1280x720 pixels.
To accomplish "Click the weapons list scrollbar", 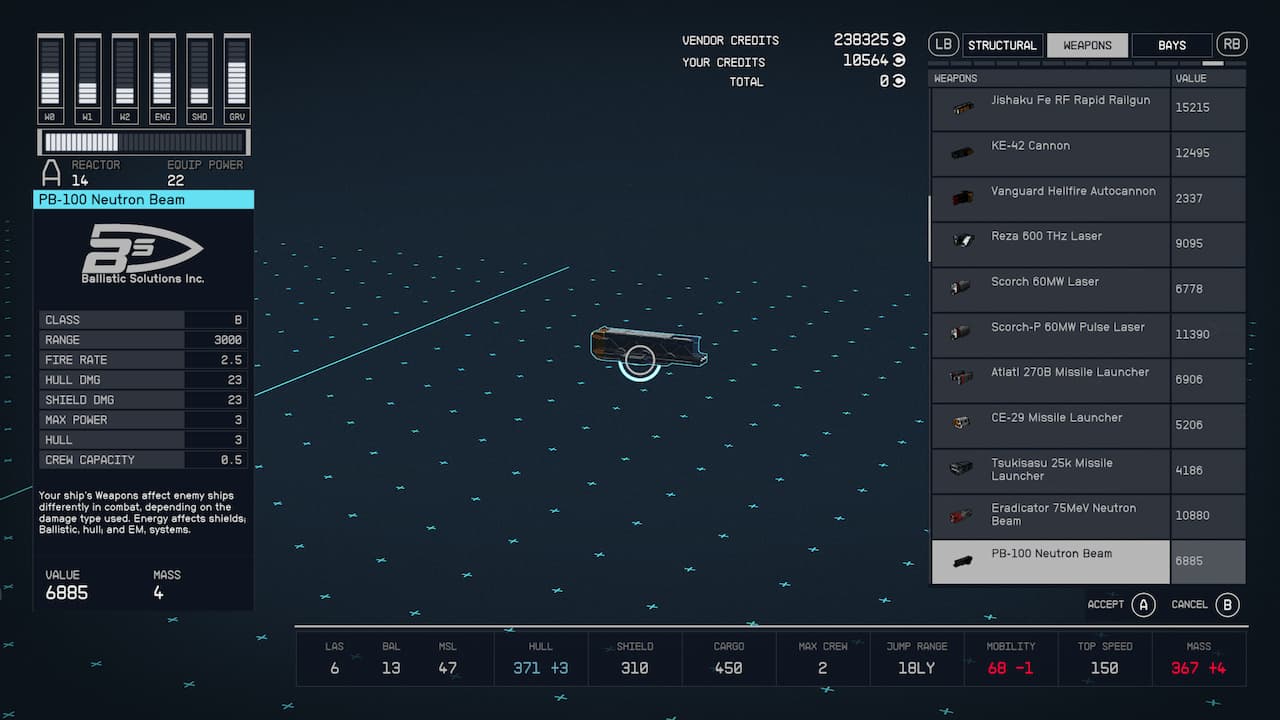I will pyautogui.click(x=930, y=229).
